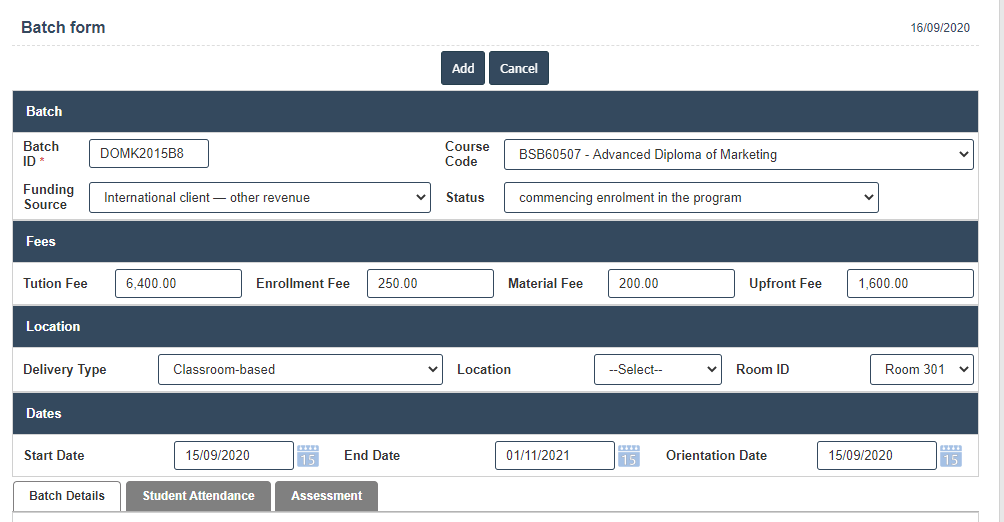This screenshot has width=1004, height=522.
Task: Select the Material Fee input box
Action: (671, 284)
